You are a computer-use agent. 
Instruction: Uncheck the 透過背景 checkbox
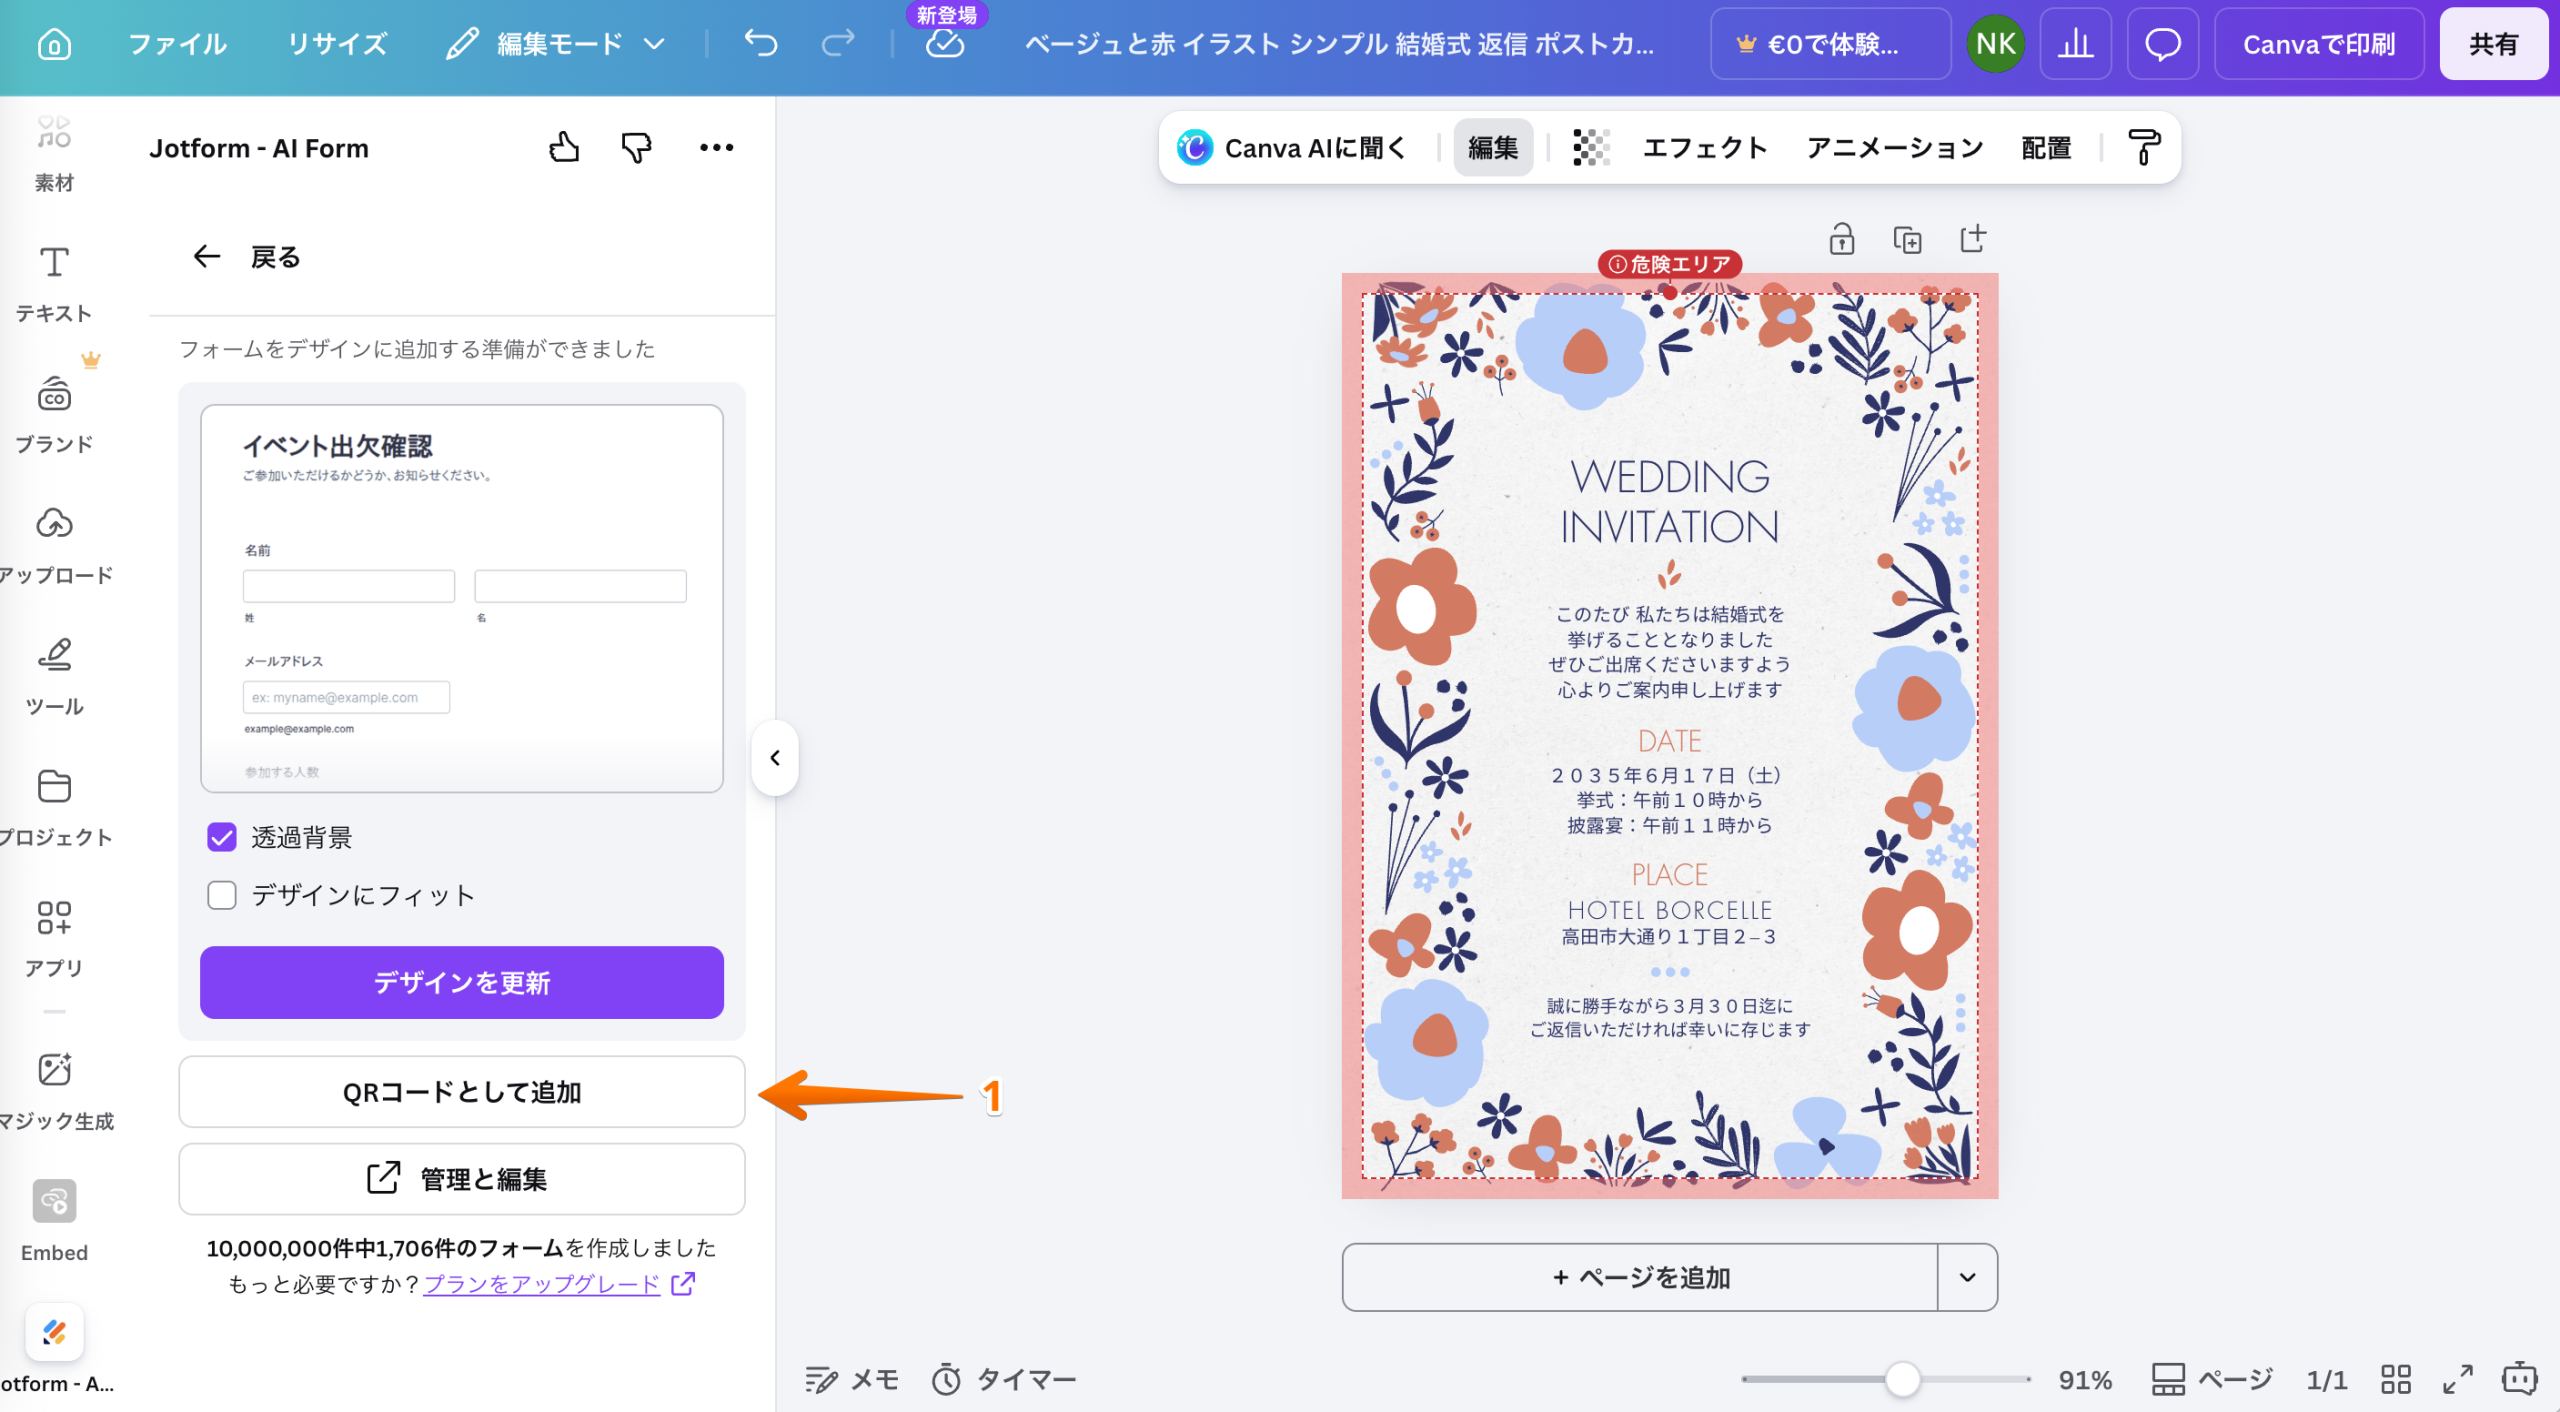pyautogui.click(x=222, y=837)
